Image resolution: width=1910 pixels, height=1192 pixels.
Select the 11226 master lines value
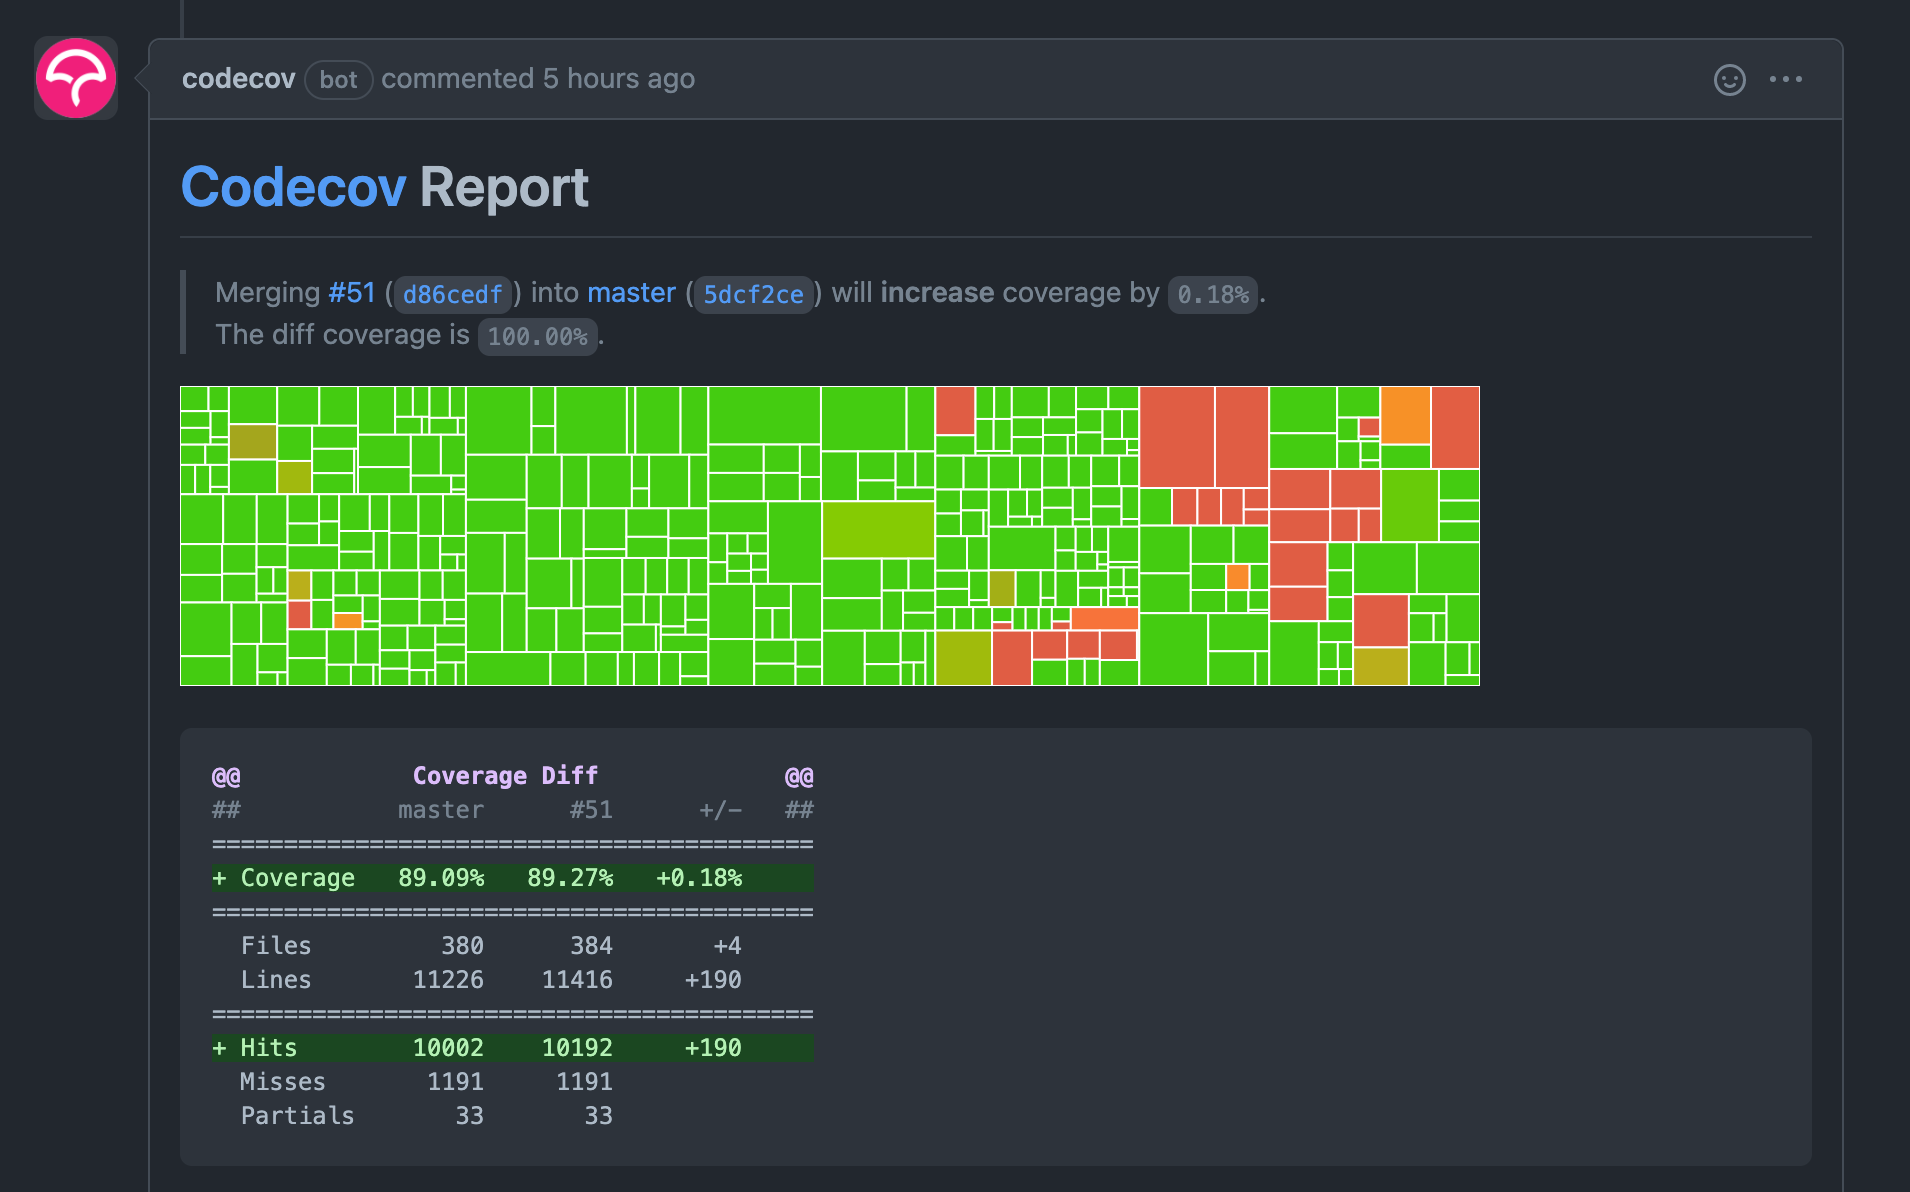tap(448, 980)
